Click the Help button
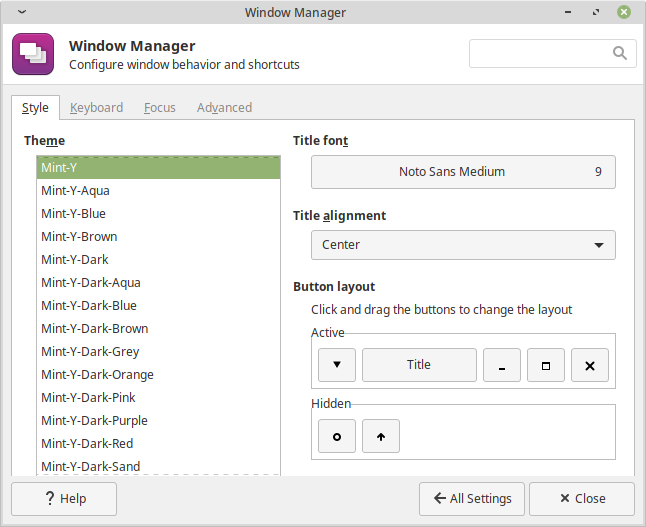Image resolution: width=646 pixels, height=527 pixels. pos(64,499)
